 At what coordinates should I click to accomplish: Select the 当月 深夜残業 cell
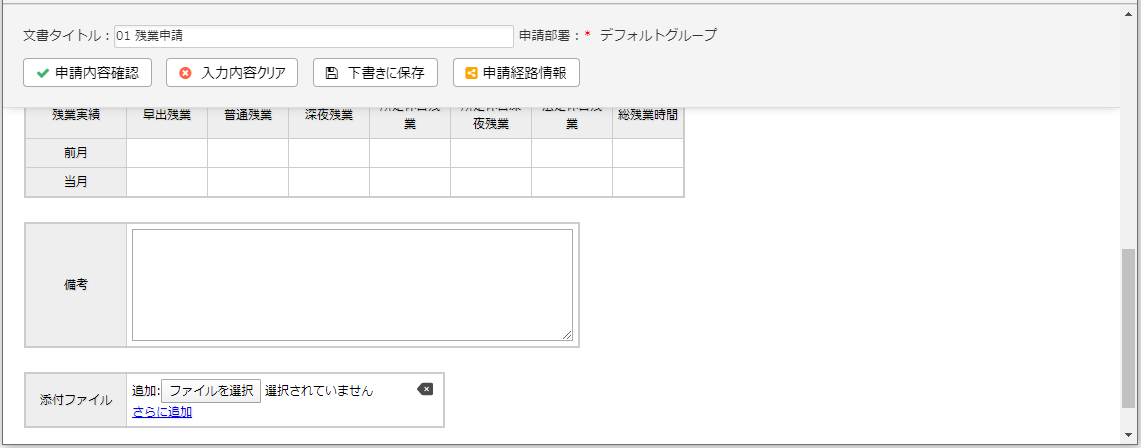(329, 182)
